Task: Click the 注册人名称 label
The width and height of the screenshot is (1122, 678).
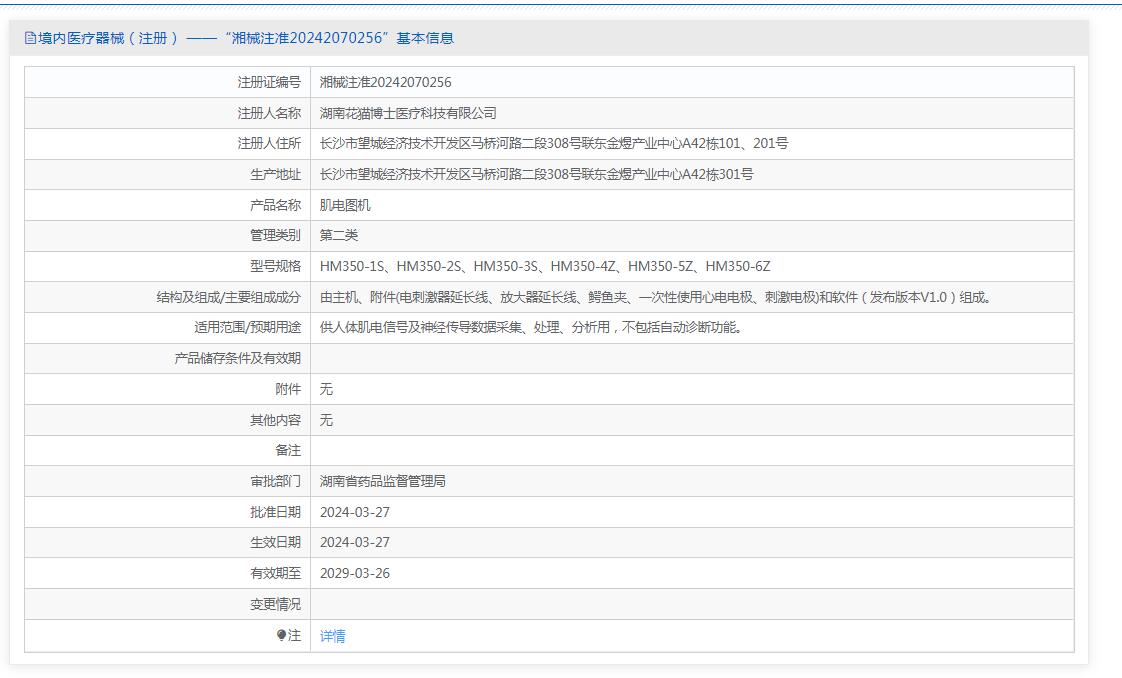Action: point(269,113)
